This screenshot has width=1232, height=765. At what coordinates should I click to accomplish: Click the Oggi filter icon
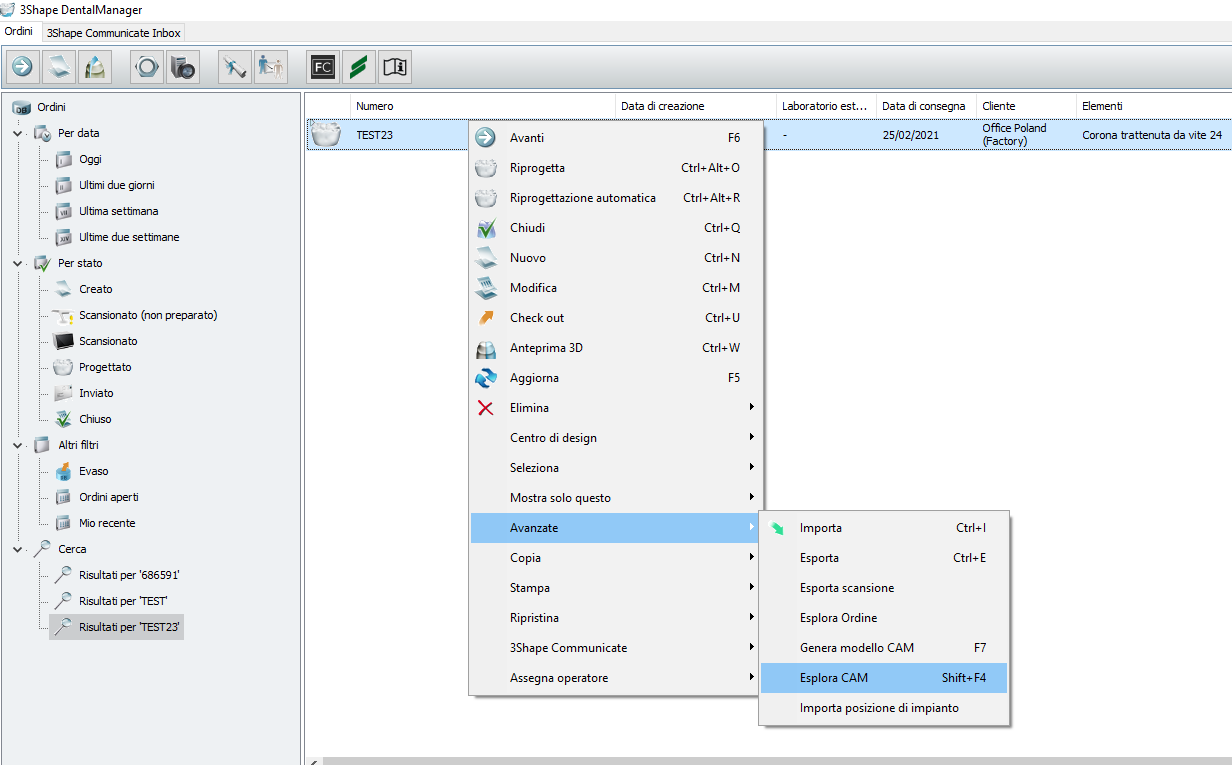pos(64,159)
